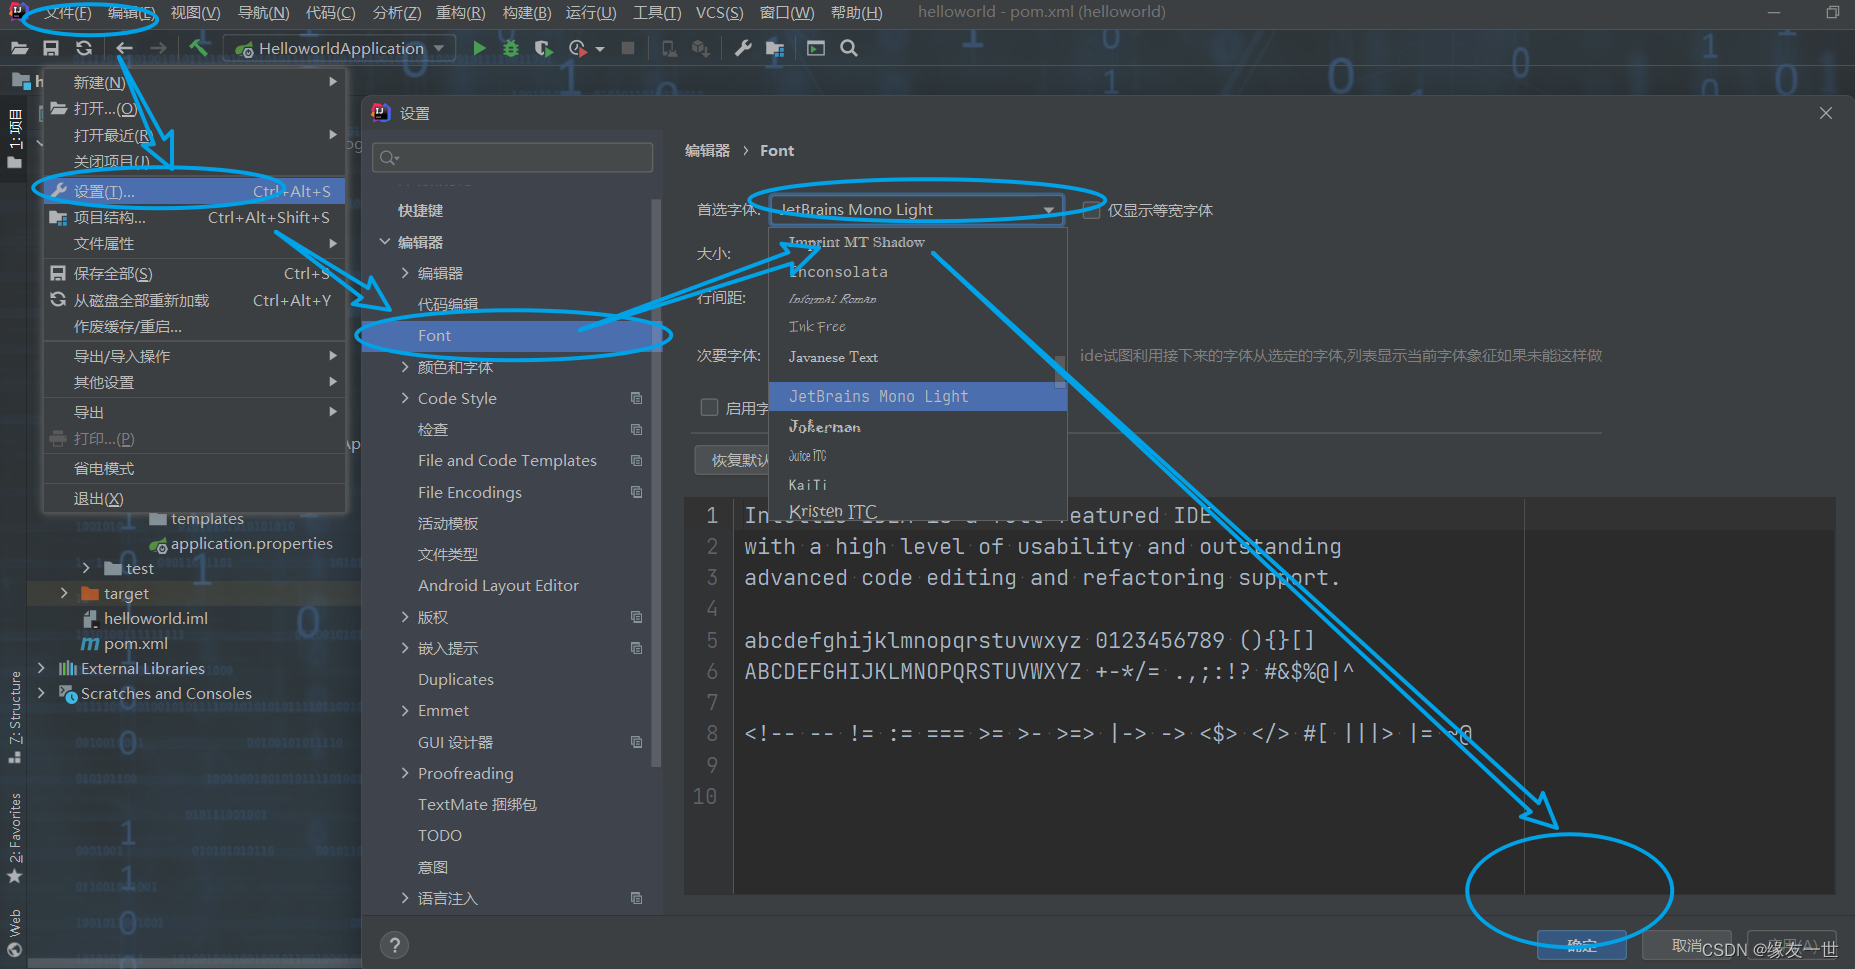1855x969 pixels.
Task: Toggle the 启用 ligatures checkbox
Action: click(709, 407)
